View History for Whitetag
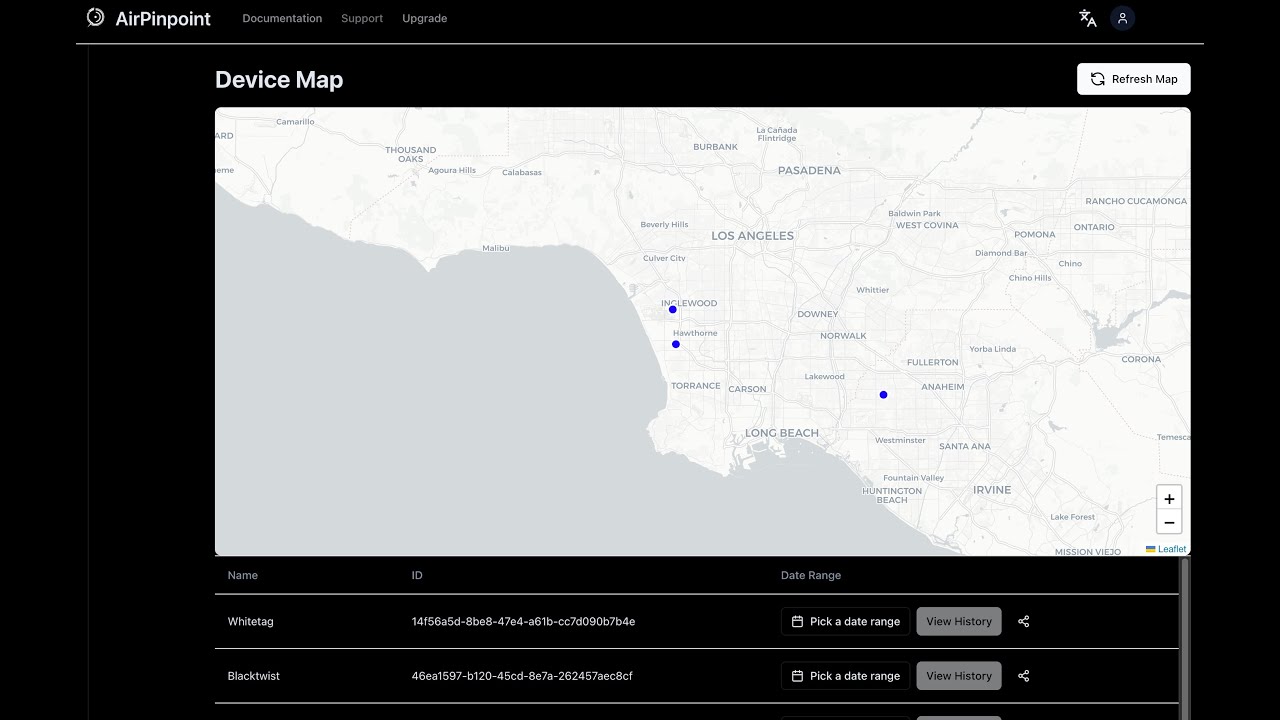 958,621
